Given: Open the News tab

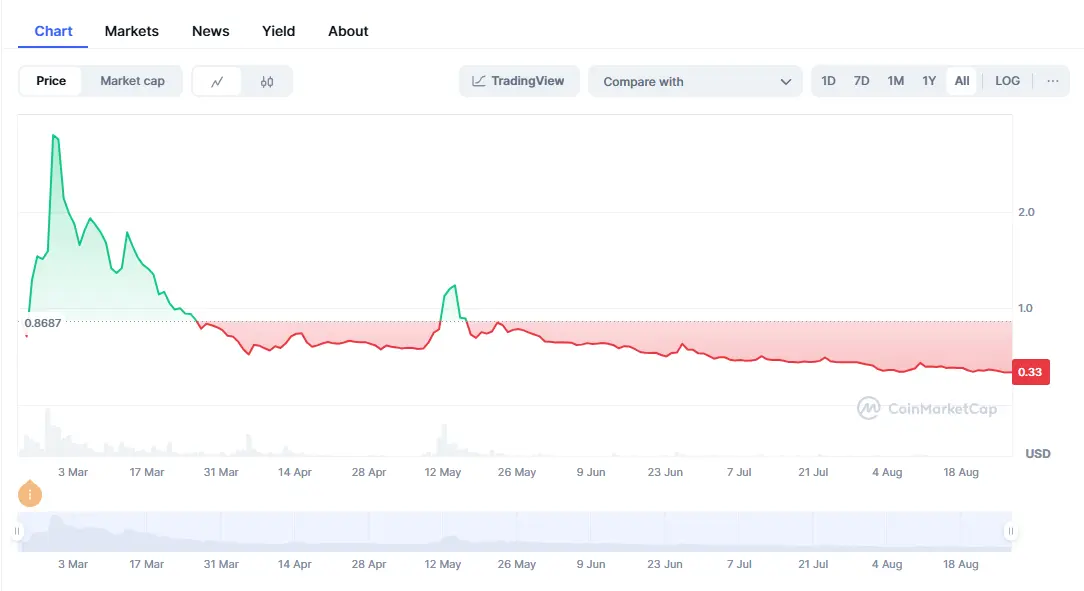Looking at the screenshot, I should (210, 31).
